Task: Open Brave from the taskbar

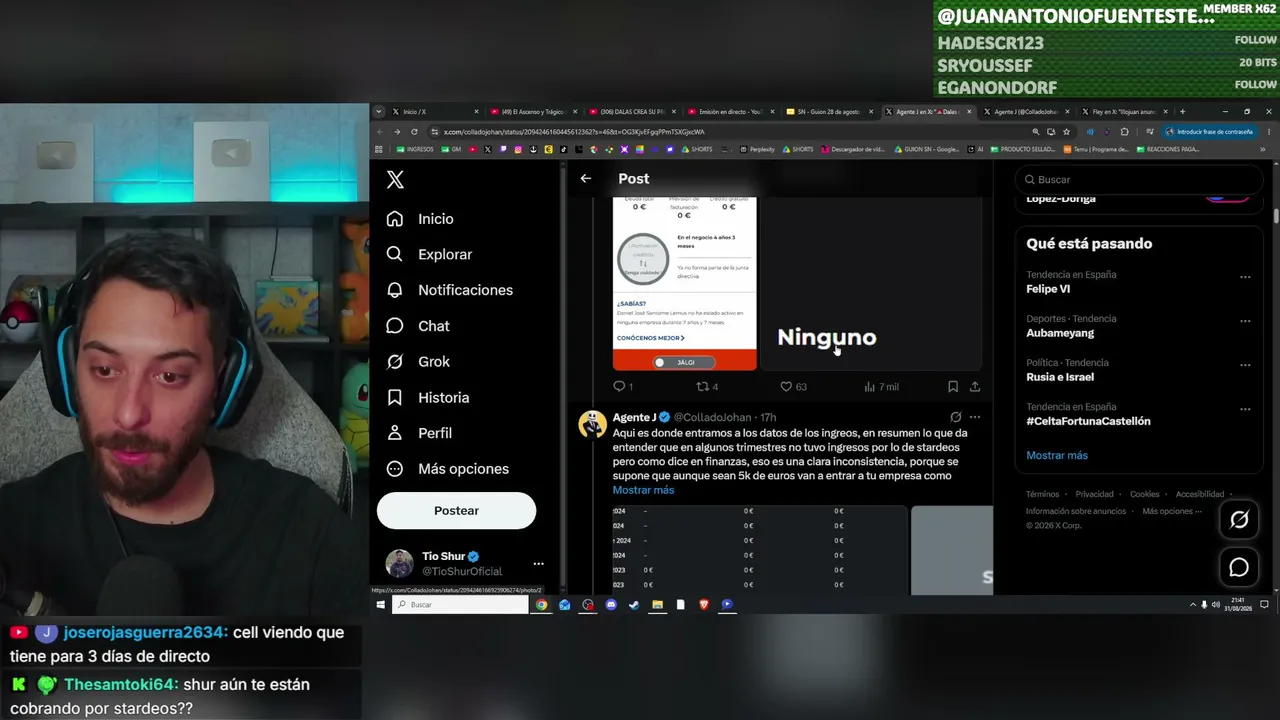Action: click(704, 605)
